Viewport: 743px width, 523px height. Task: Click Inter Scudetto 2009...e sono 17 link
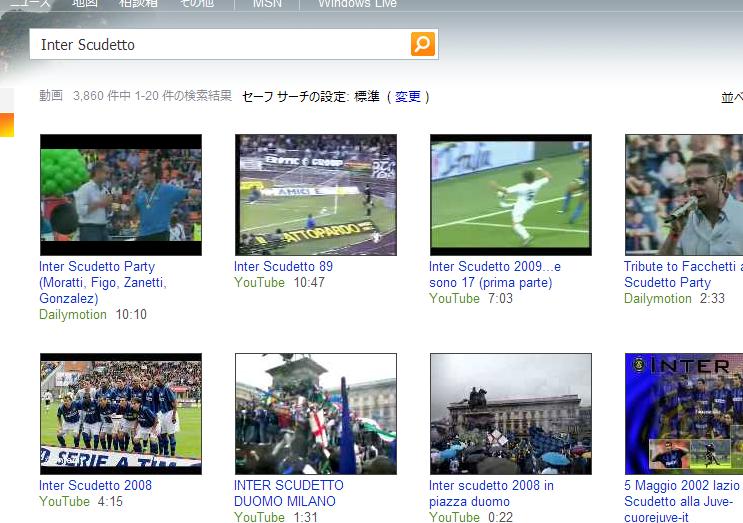coord(495,274)
